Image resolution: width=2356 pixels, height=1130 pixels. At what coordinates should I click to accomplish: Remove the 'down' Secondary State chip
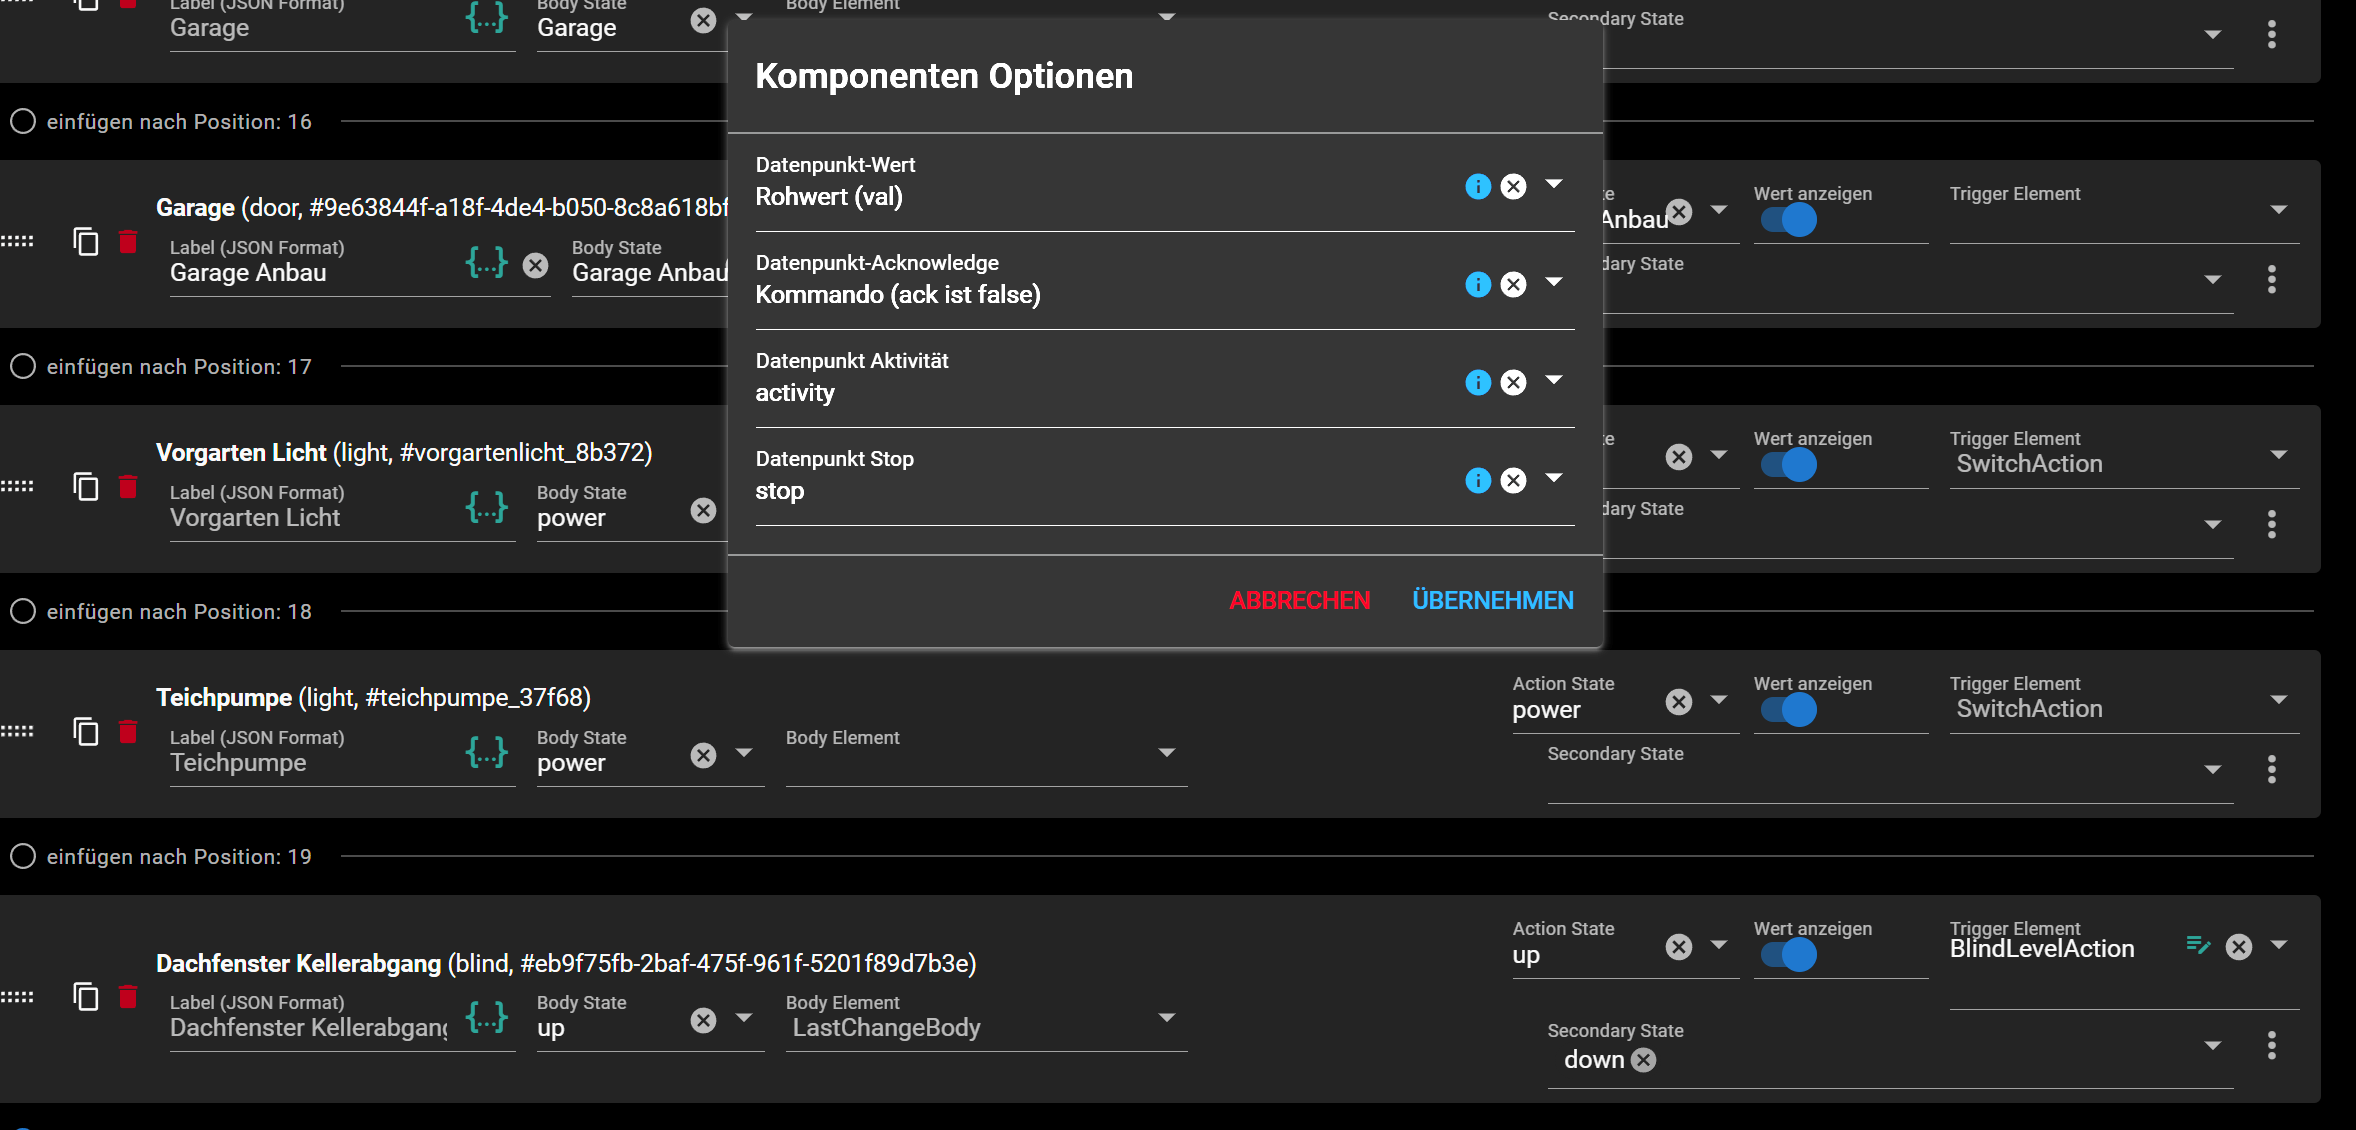click(1644, 1060)
